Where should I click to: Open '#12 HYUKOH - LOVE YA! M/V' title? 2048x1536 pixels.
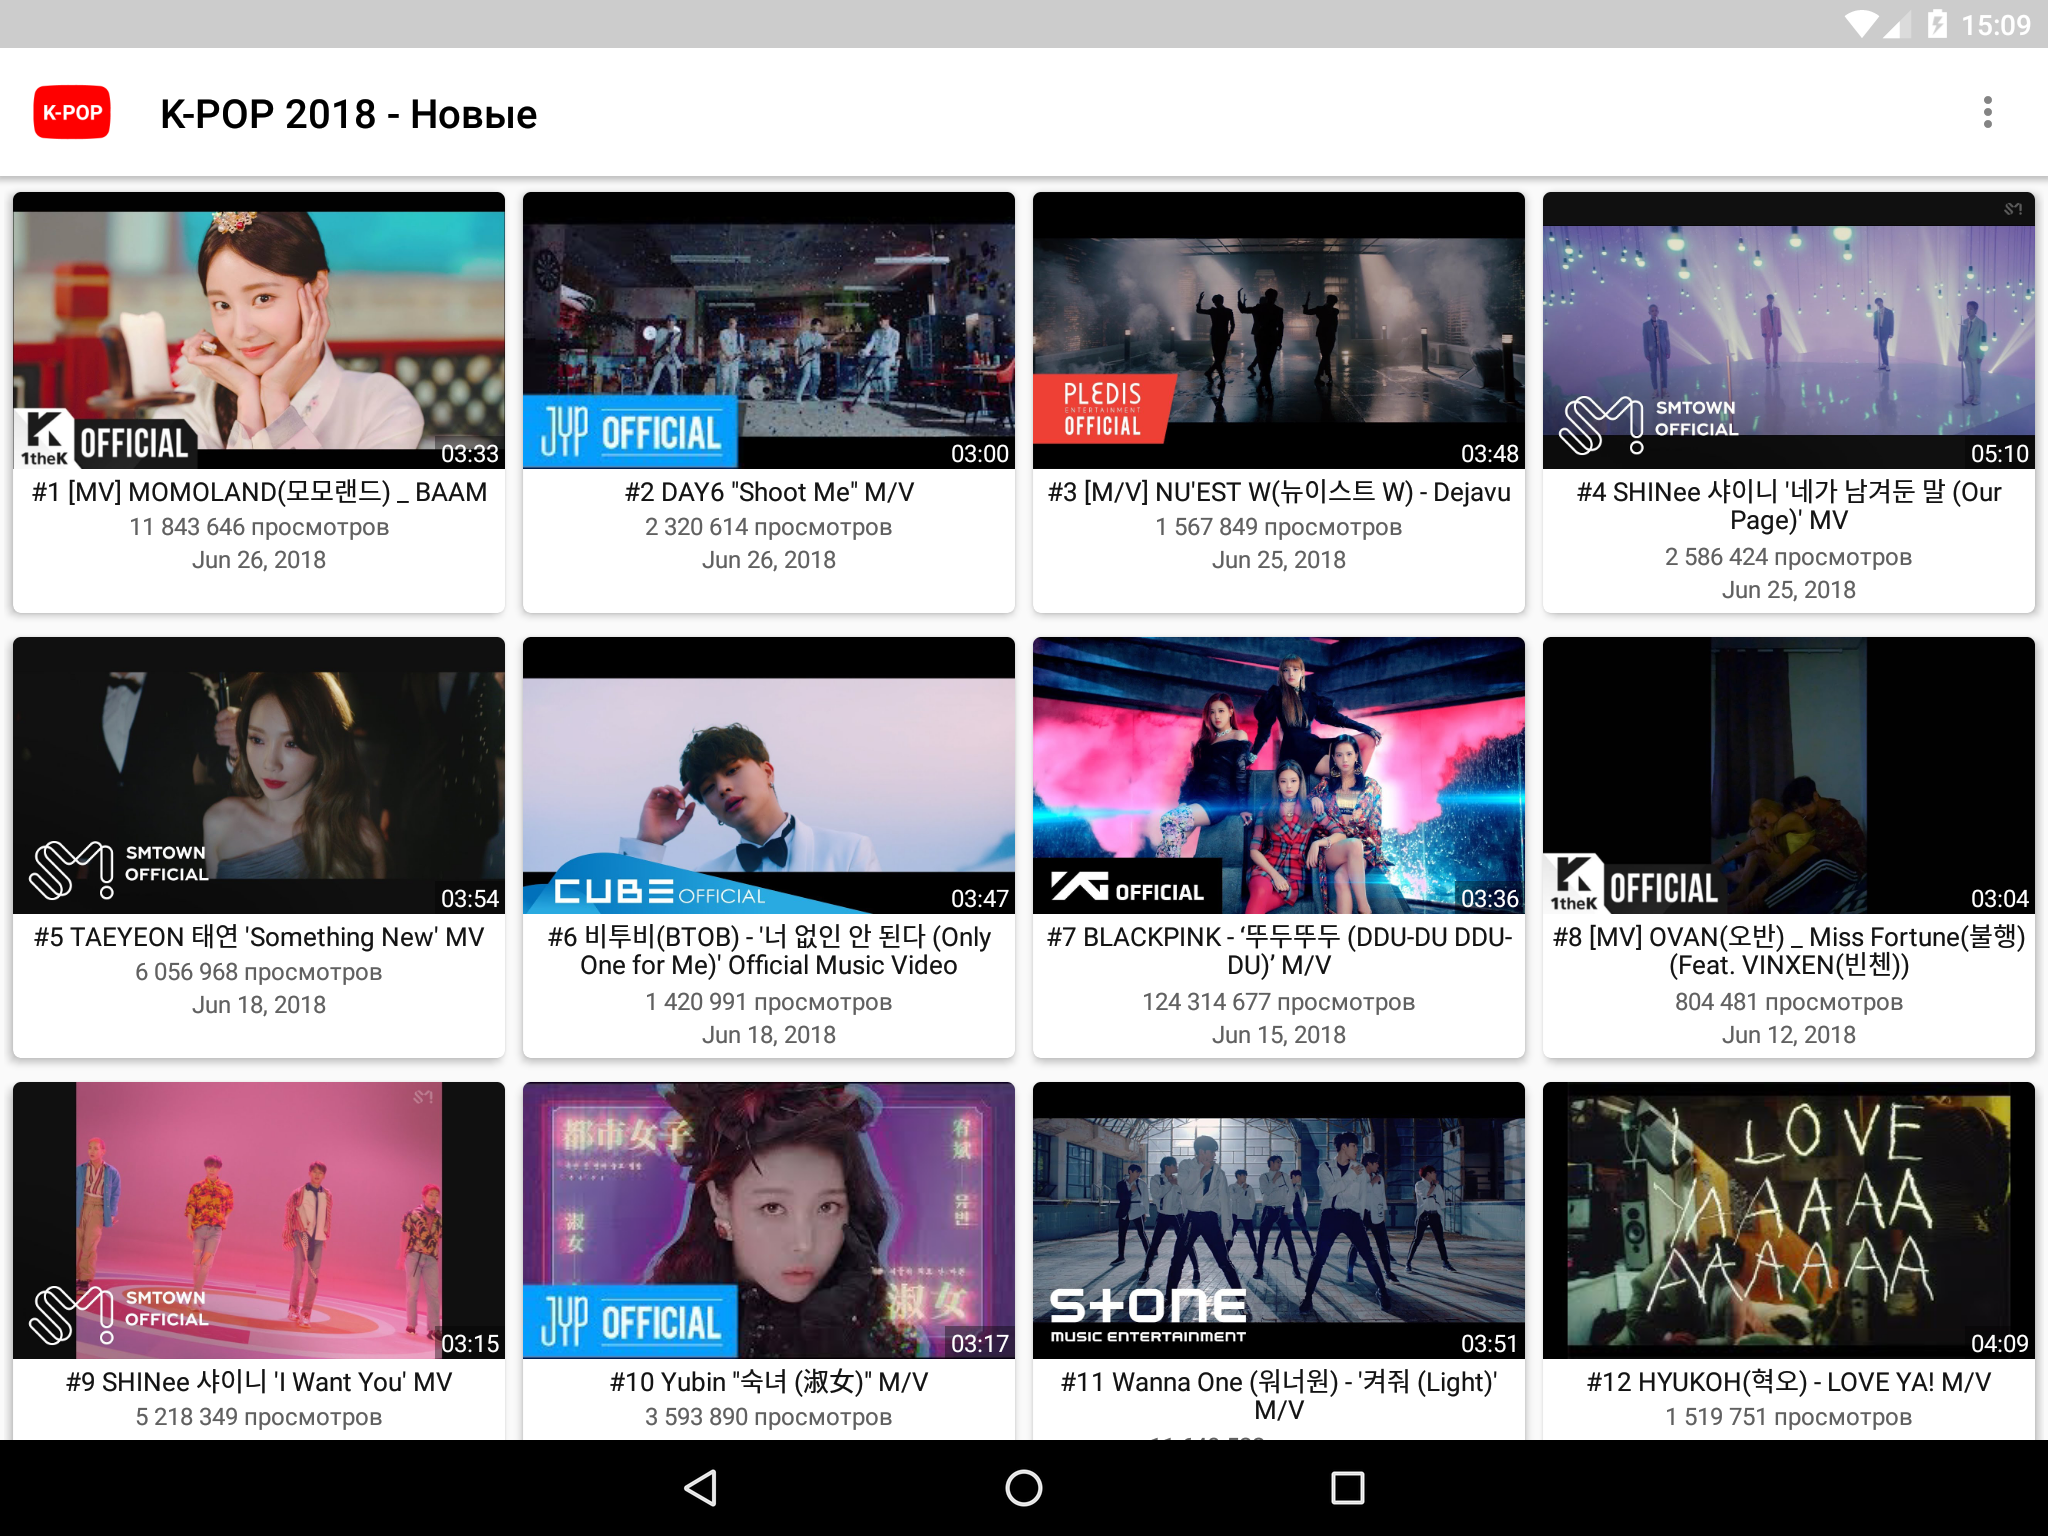click(1789, 1382)
